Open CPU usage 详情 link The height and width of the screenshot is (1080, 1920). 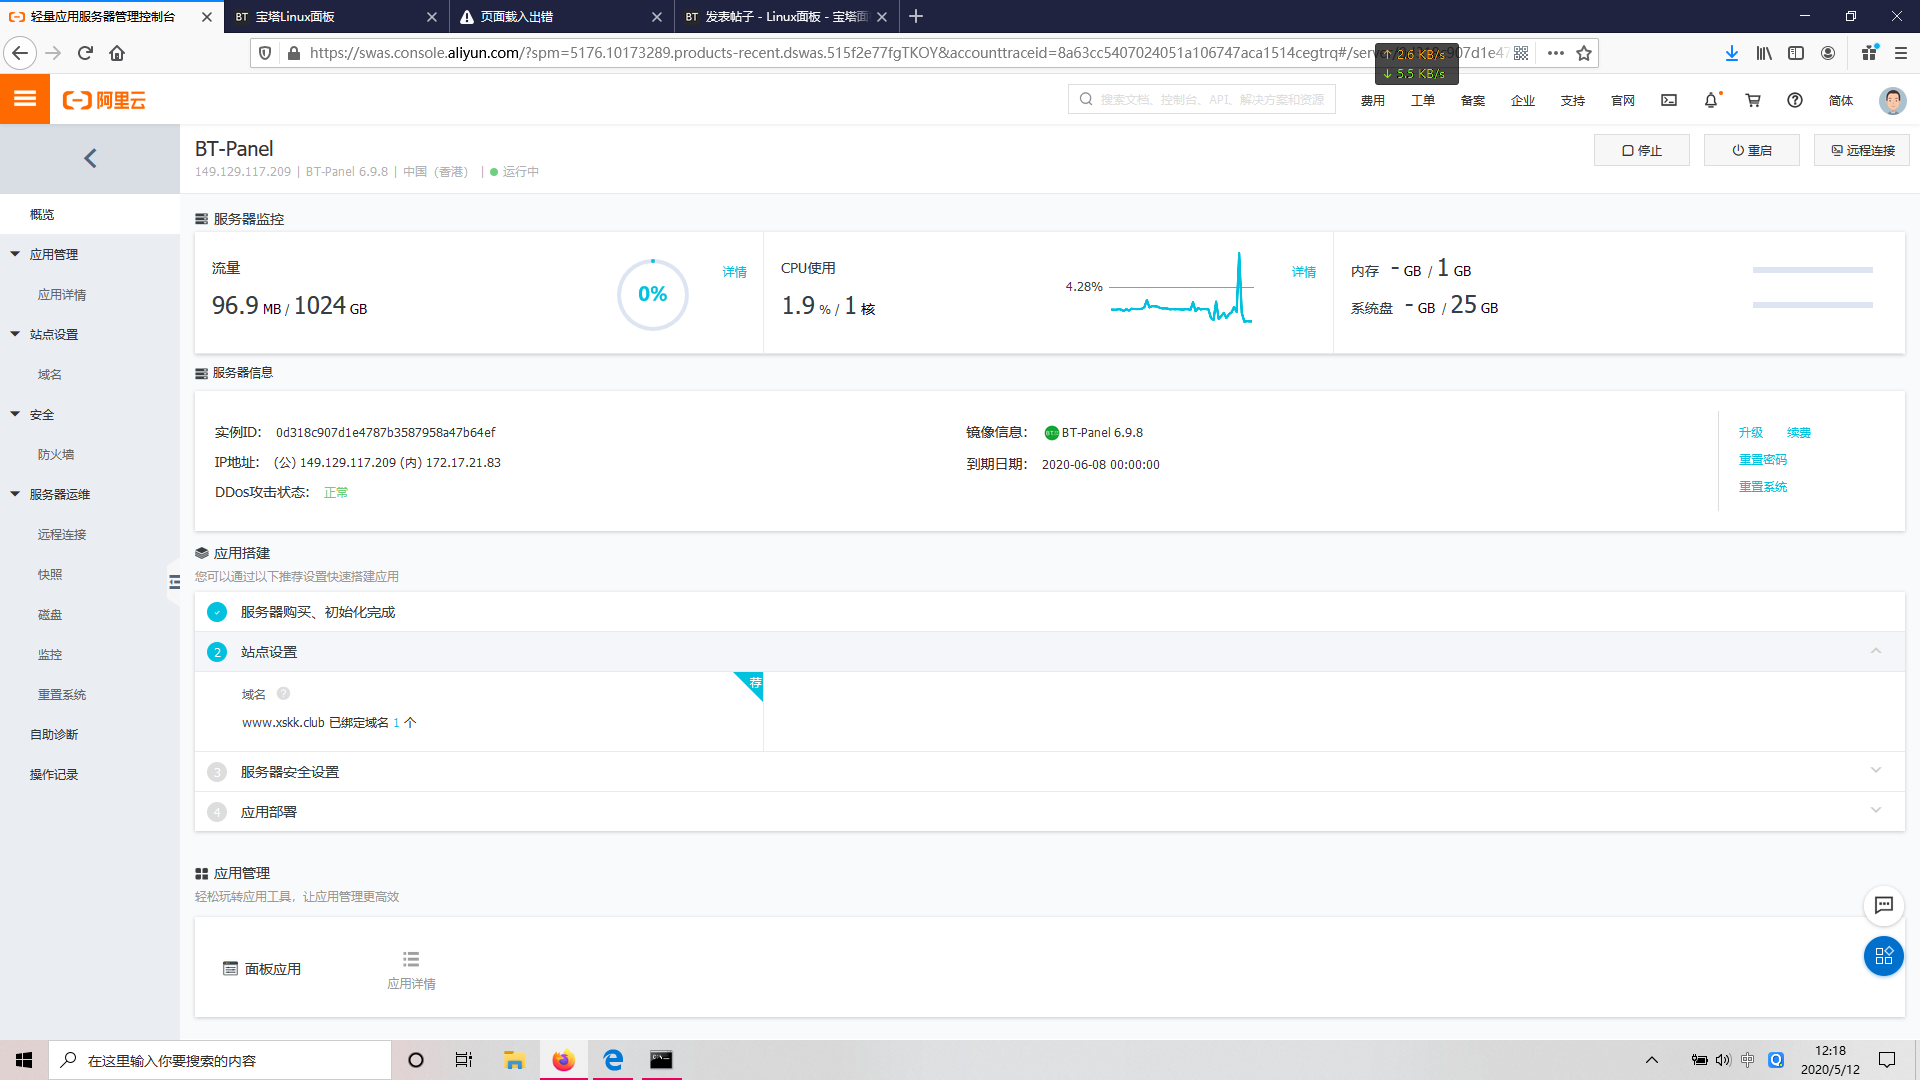point(1304,272)
